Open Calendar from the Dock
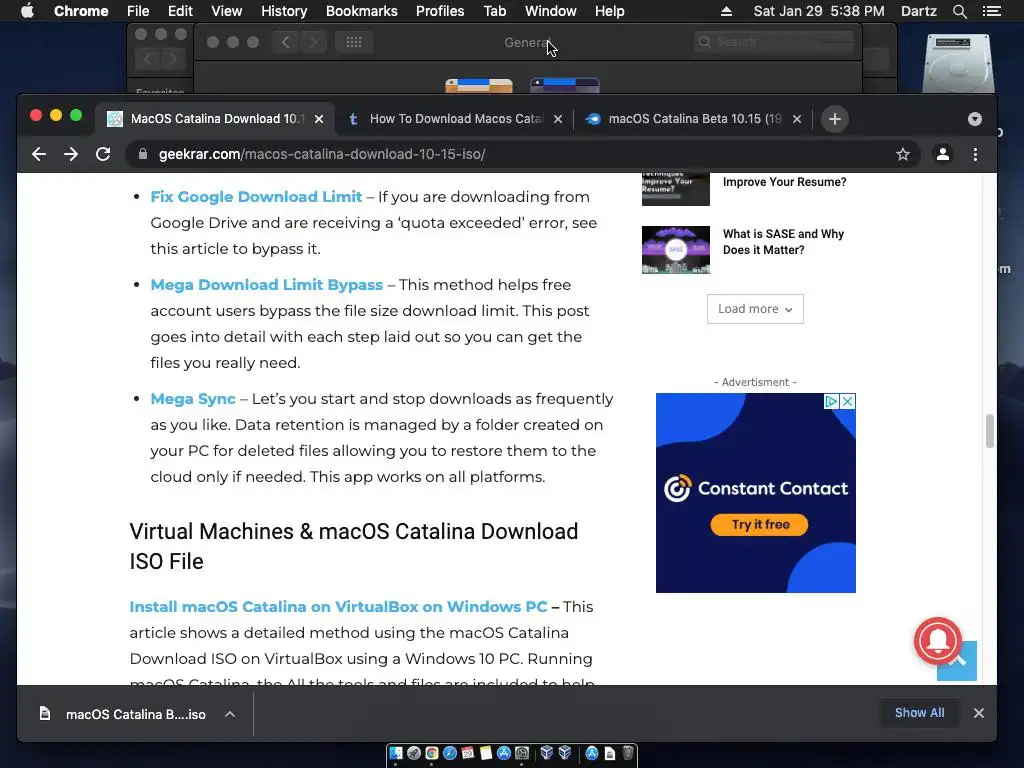 click(468, 753)
